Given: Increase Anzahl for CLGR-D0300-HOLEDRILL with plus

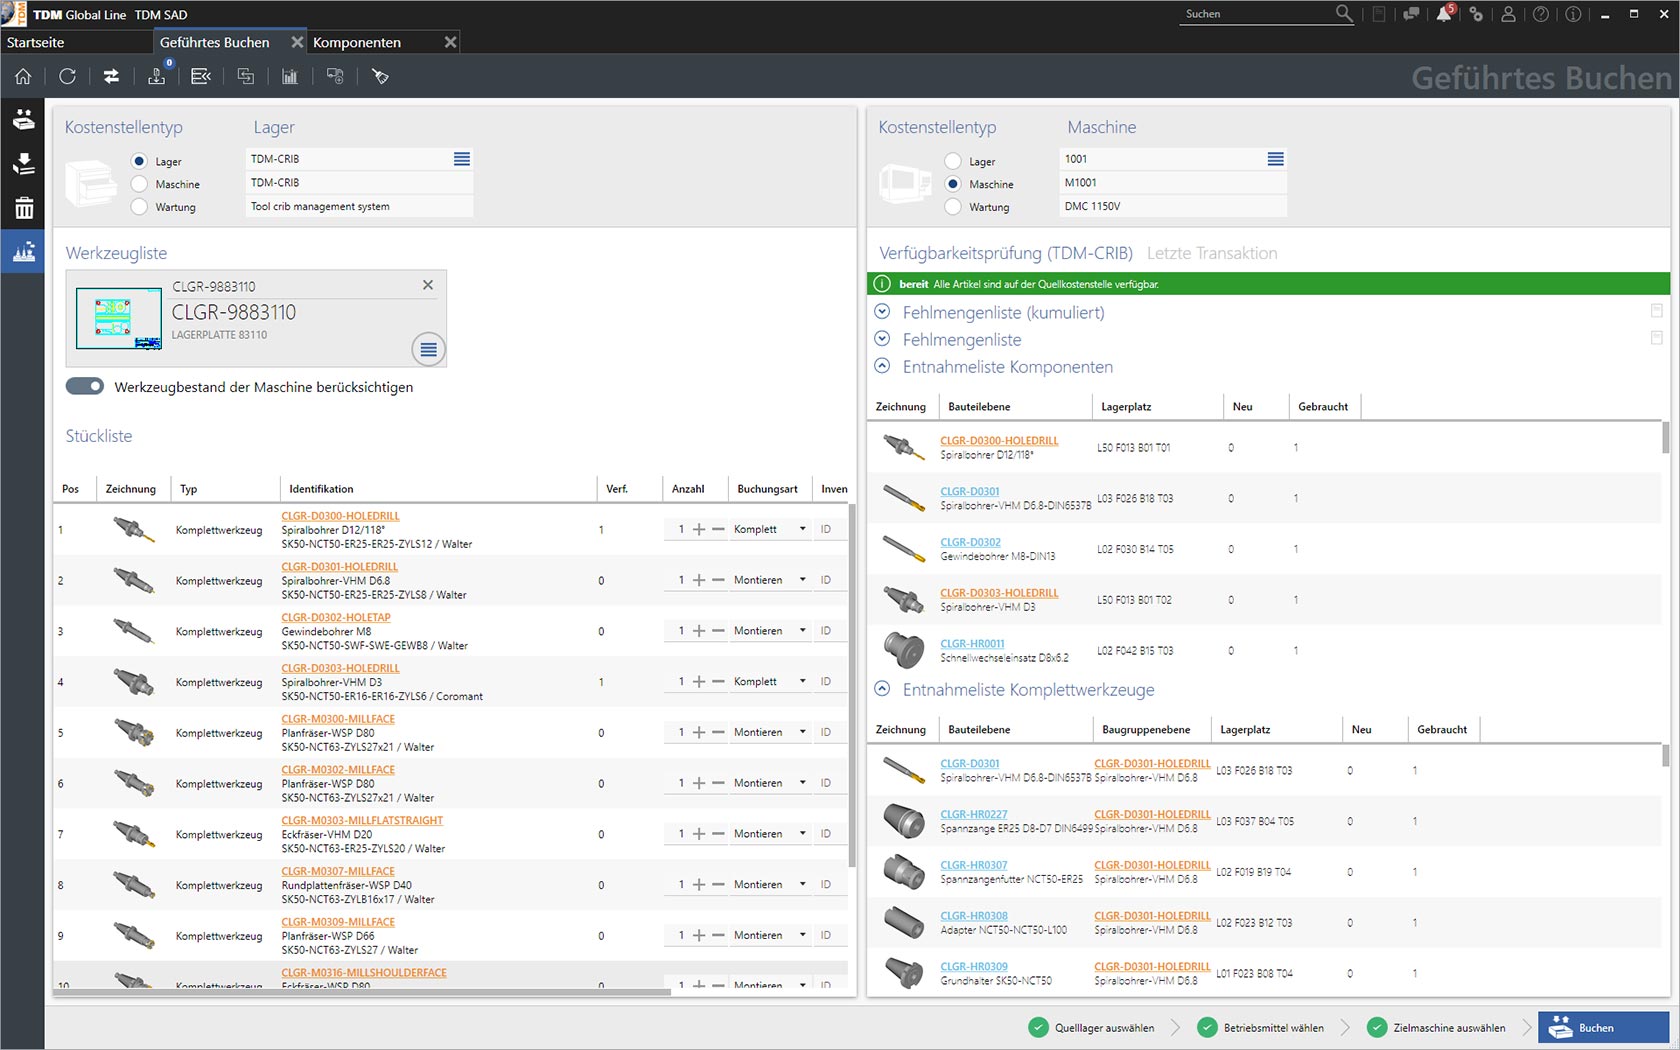Looking at the screenshot, I should pos(699,529).
